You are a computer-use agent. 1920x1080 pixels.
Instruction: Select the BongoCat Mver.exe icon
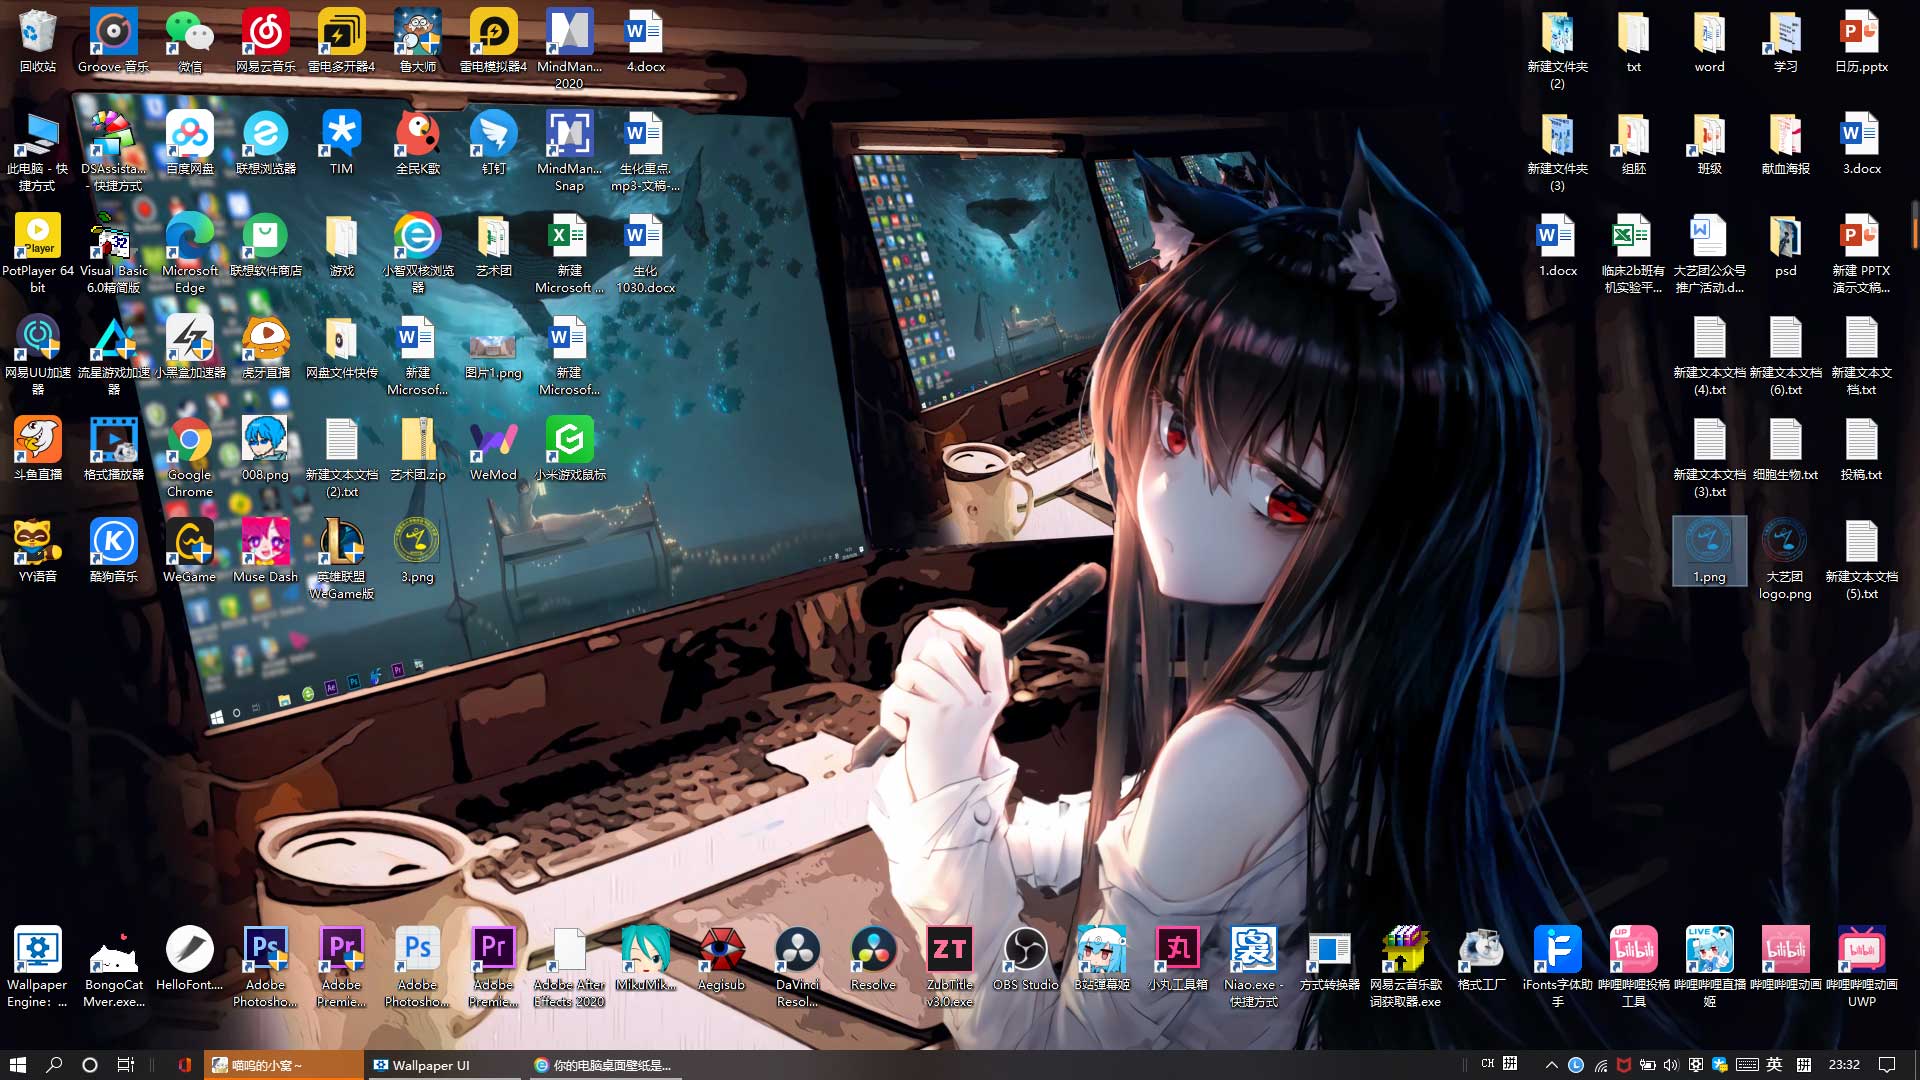[113, 967]
